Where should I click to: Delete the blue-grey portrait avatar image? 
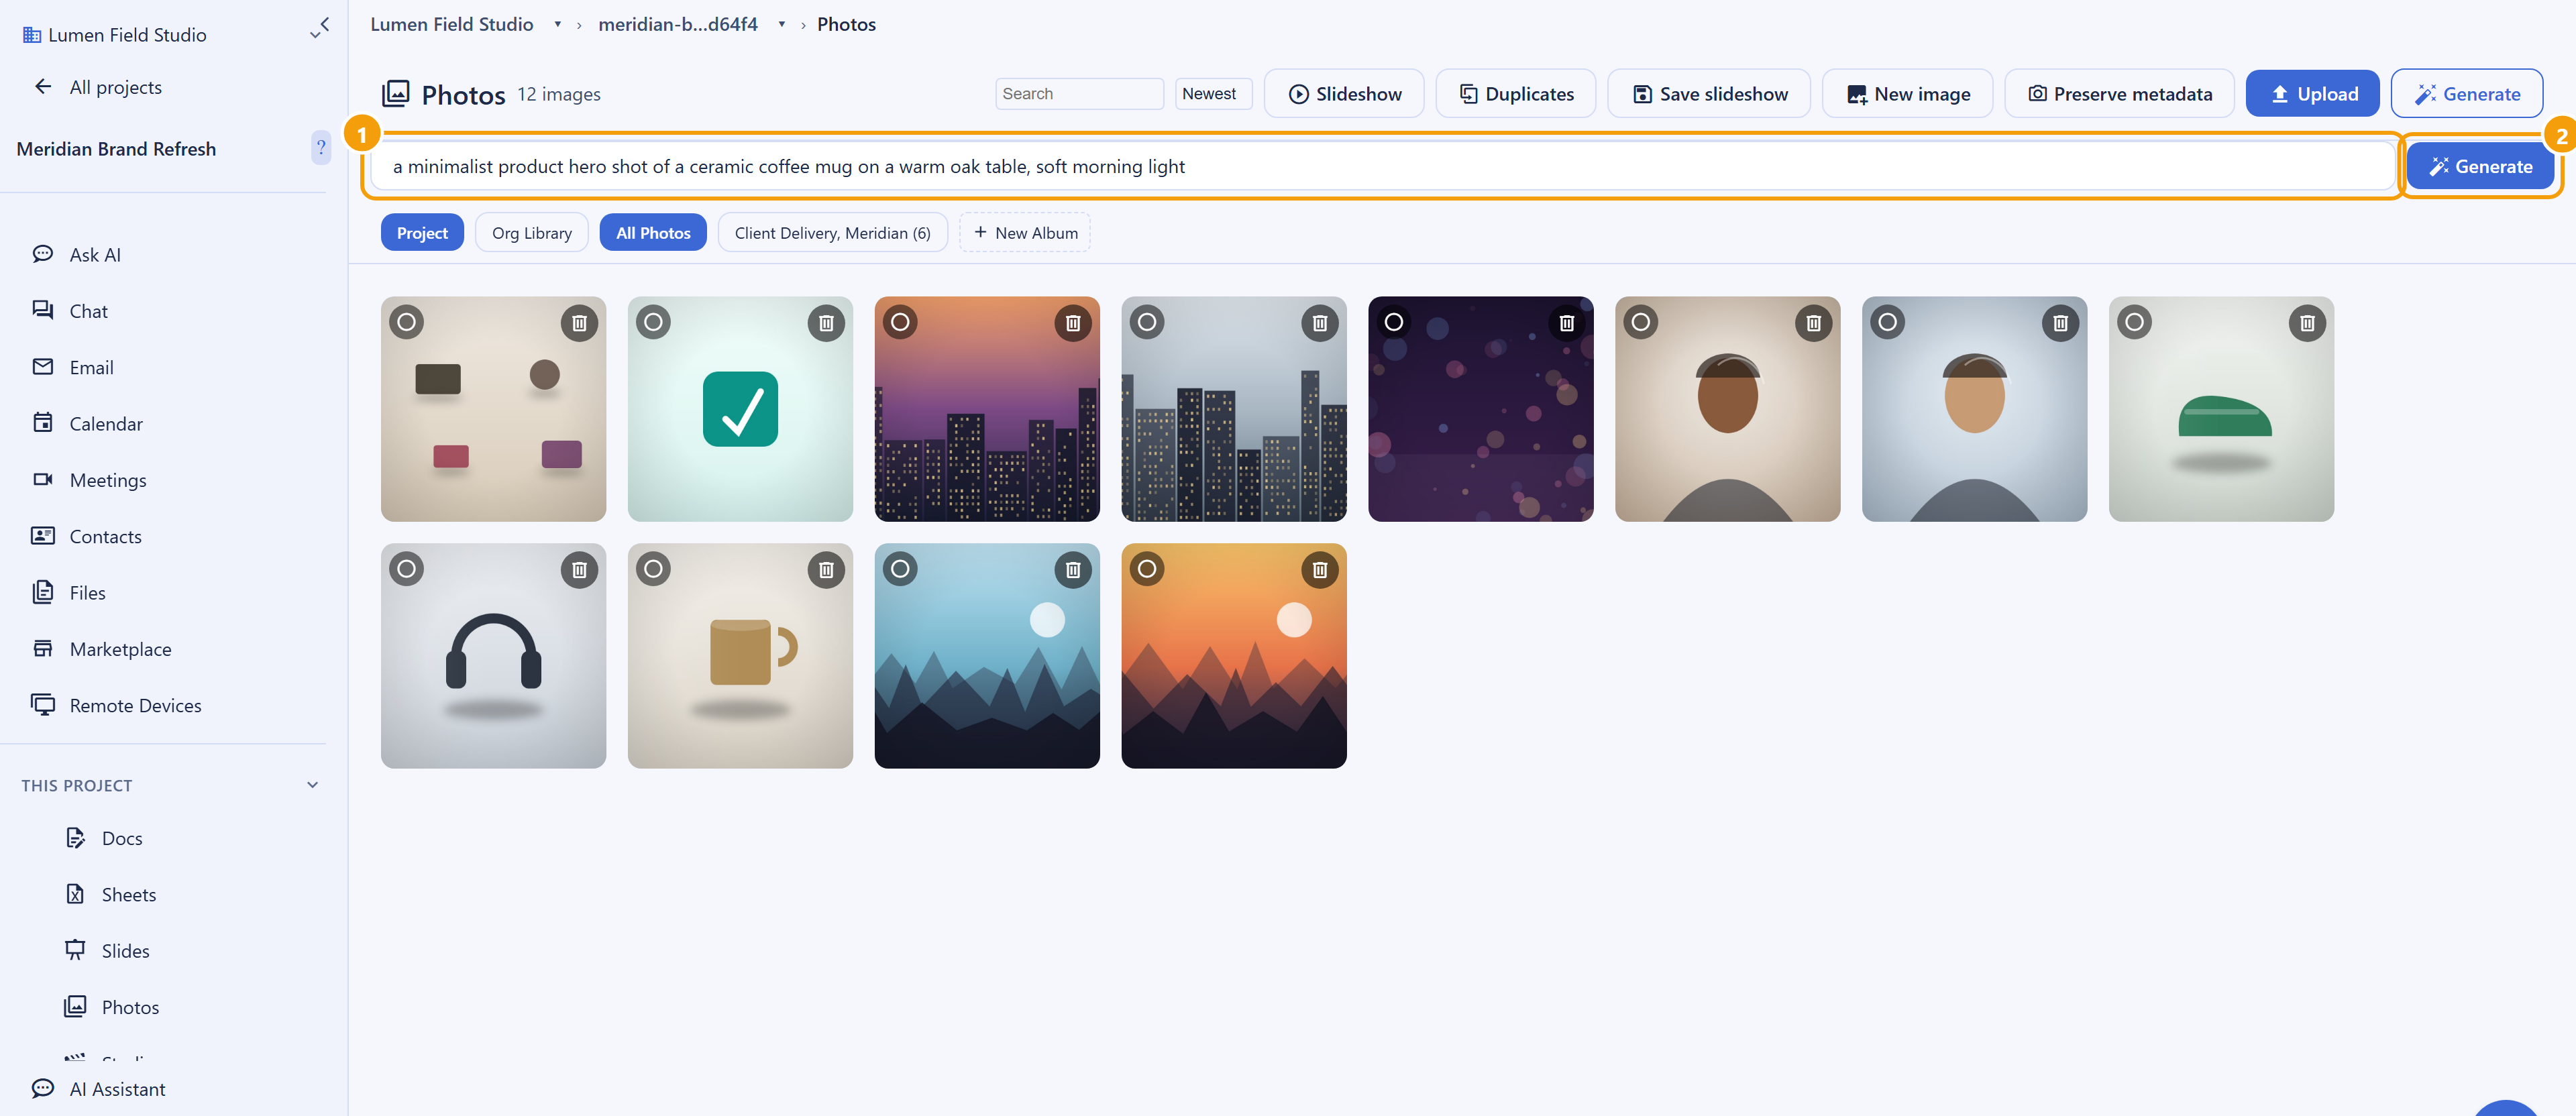pyautogui.click(x=2061, y=323)
